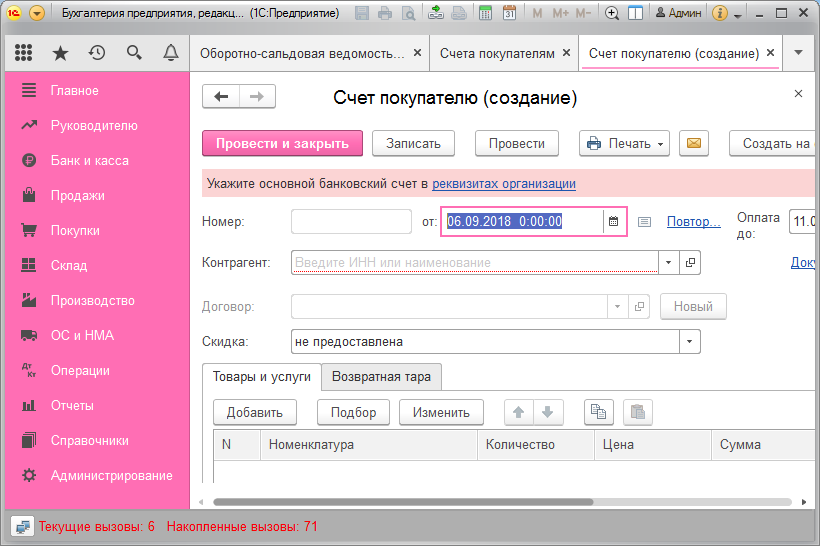Viewport: 820px width, 546px height.
Task: Open the History clock icon
Action: pos(97,53)
